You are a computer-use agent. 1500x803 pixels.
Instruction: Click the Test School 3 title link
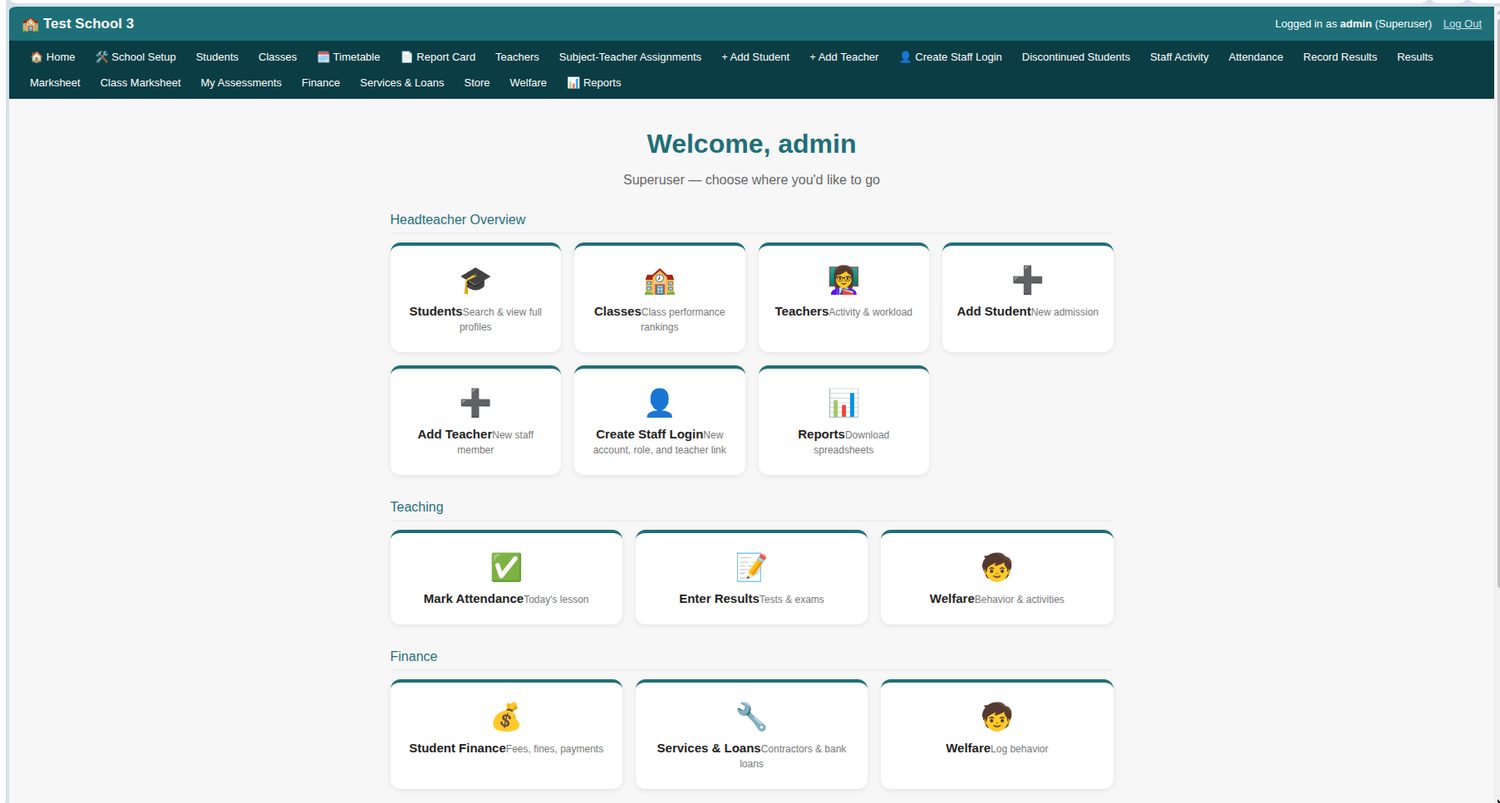coord(88,24)
